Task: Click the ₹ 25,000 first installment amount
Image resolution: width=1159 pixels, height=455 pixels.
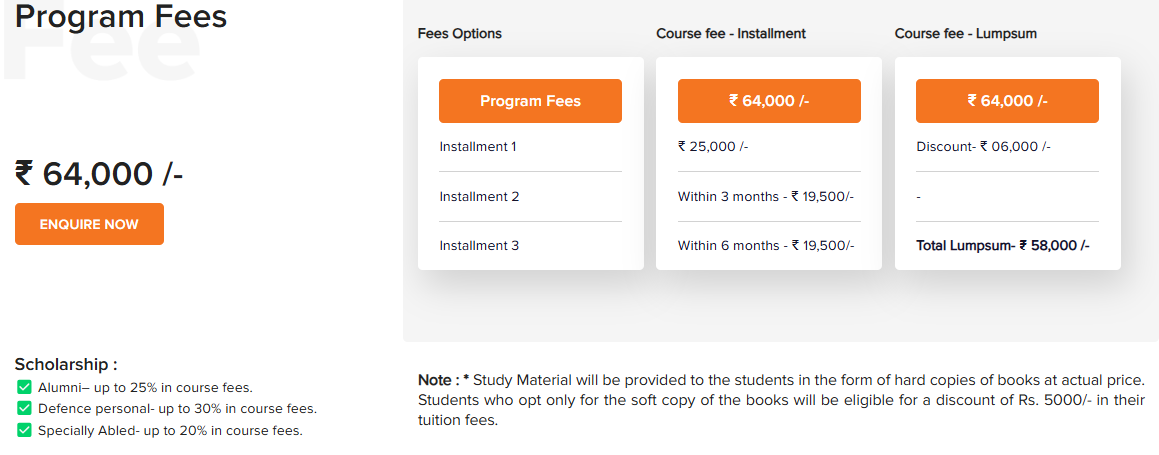Action: click(713, 147)
